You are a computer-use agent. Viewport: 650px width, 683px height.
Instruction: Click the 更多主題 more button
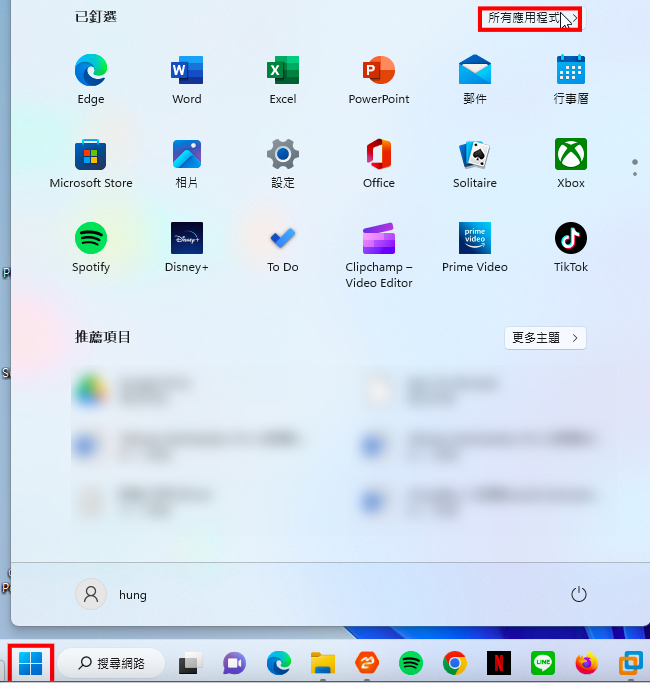545,338
